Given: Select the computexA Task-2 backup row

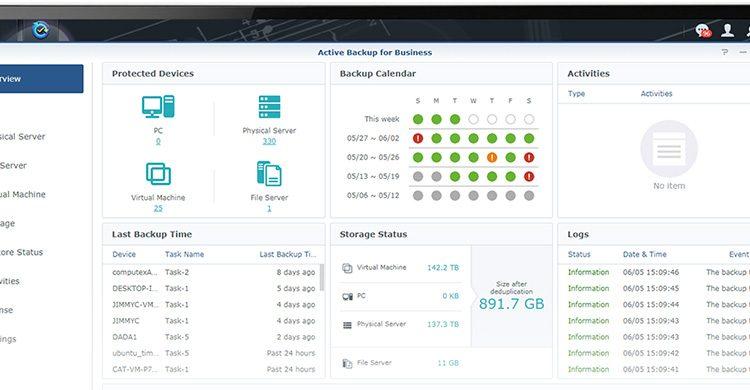Looking at the screenshot, I should tap(213, 272).
